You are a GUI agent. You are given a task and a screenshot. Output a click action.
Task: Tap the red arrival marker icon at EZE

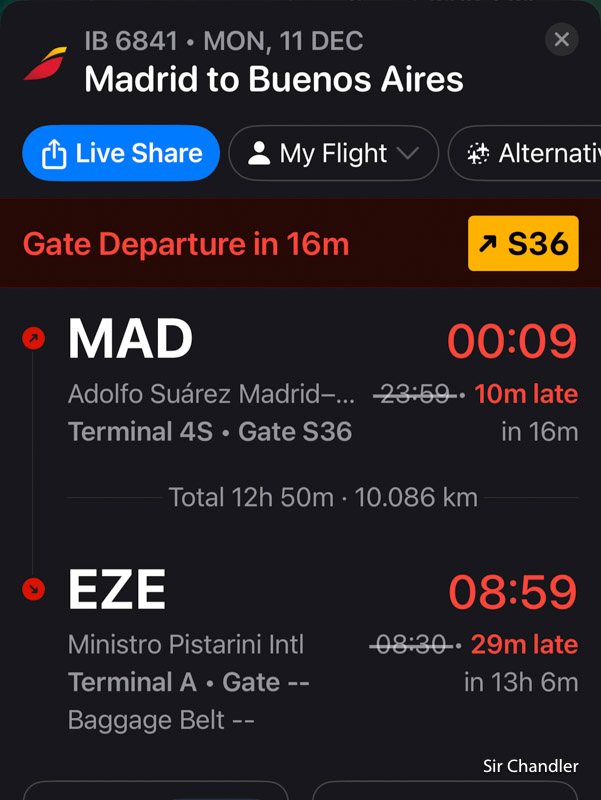coord(33,590)
